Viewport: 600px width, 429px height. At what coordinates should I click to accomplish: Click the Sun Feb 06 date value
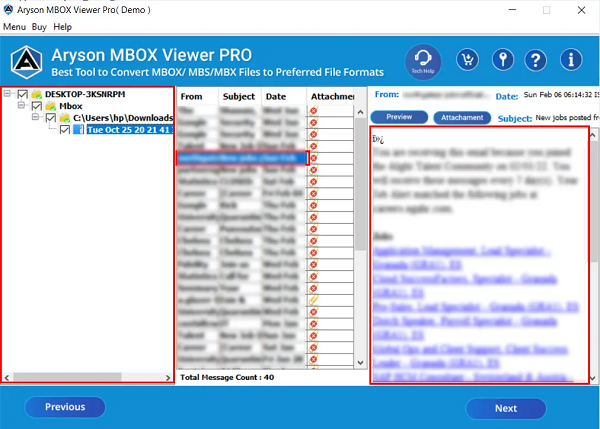point(561,95)
